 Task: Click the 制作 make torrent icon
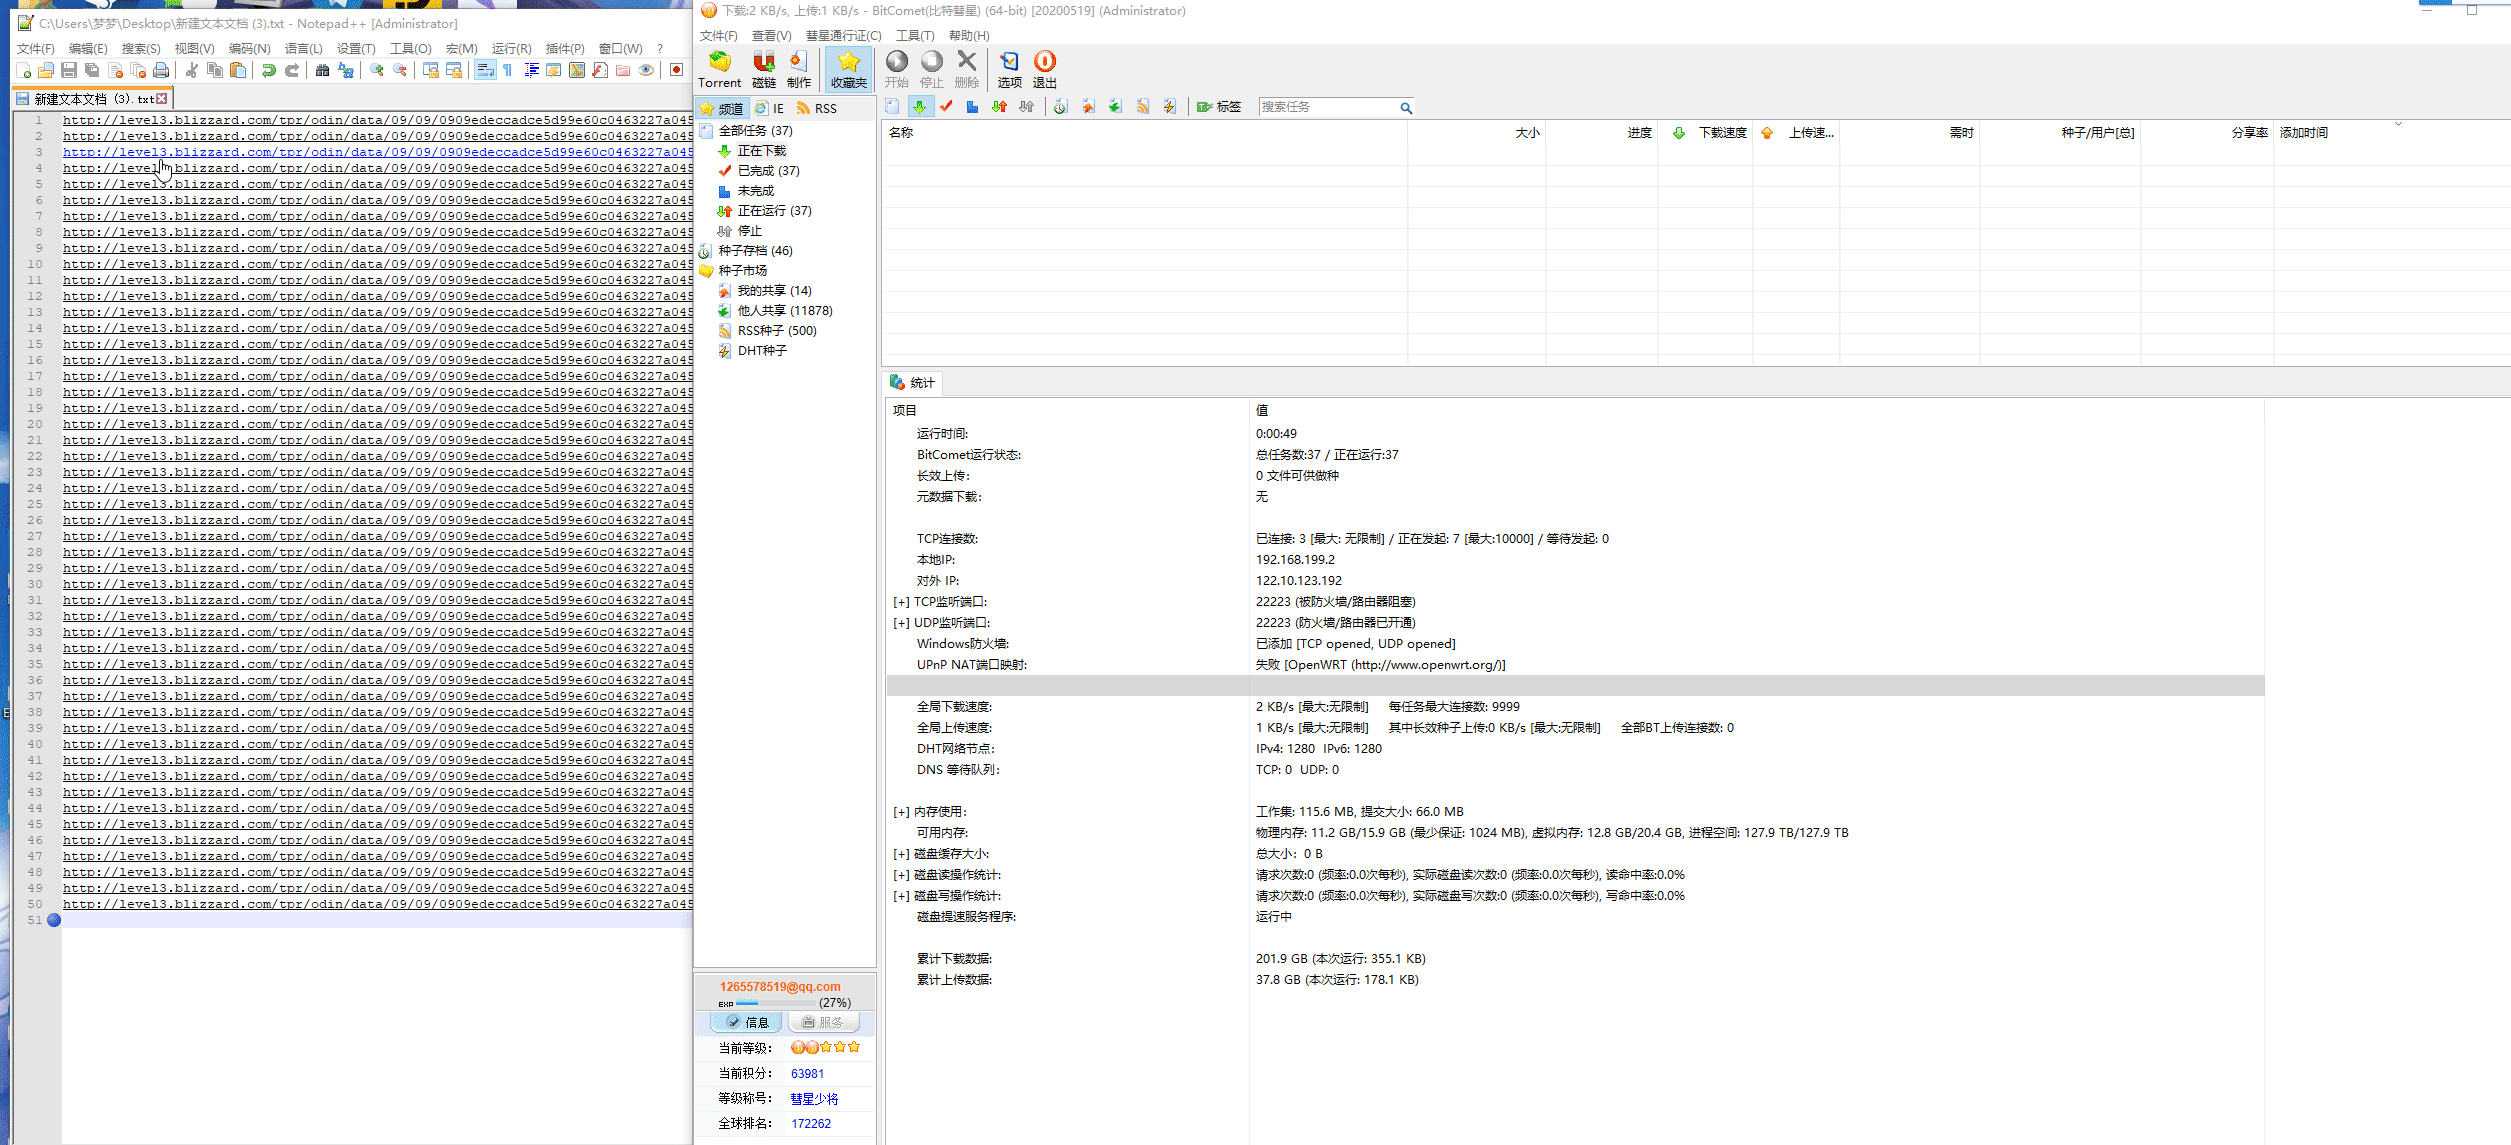pos(799,70)
